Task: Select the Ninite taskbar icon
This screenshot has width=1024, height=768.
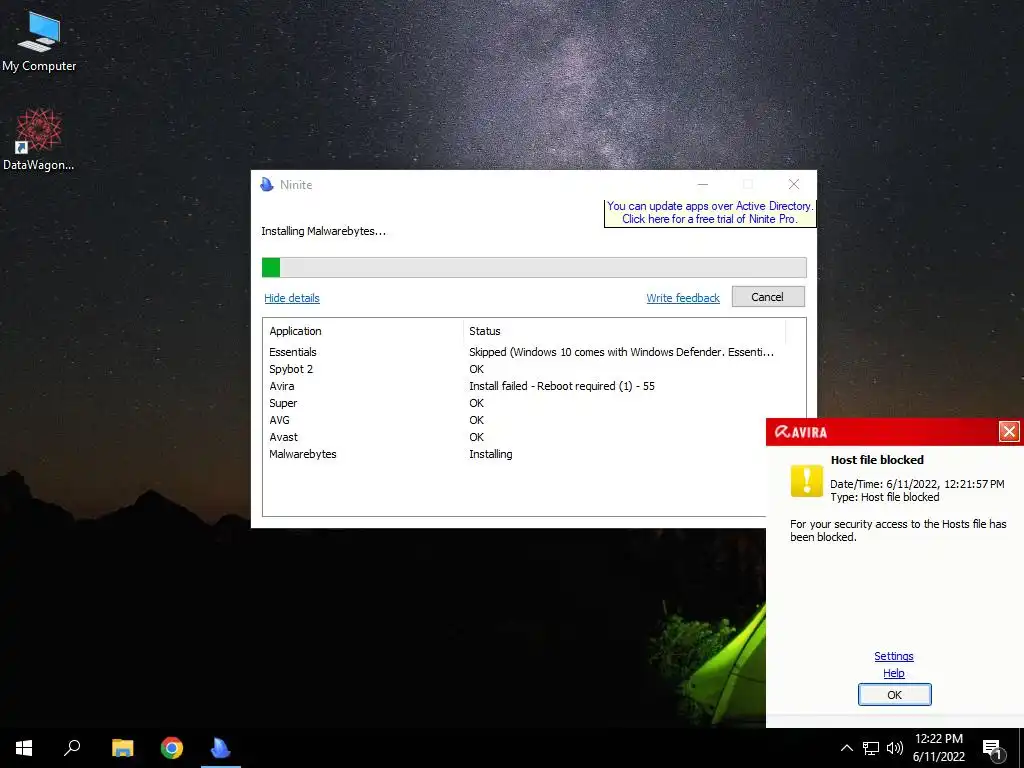Action: (x=221, y=748)
